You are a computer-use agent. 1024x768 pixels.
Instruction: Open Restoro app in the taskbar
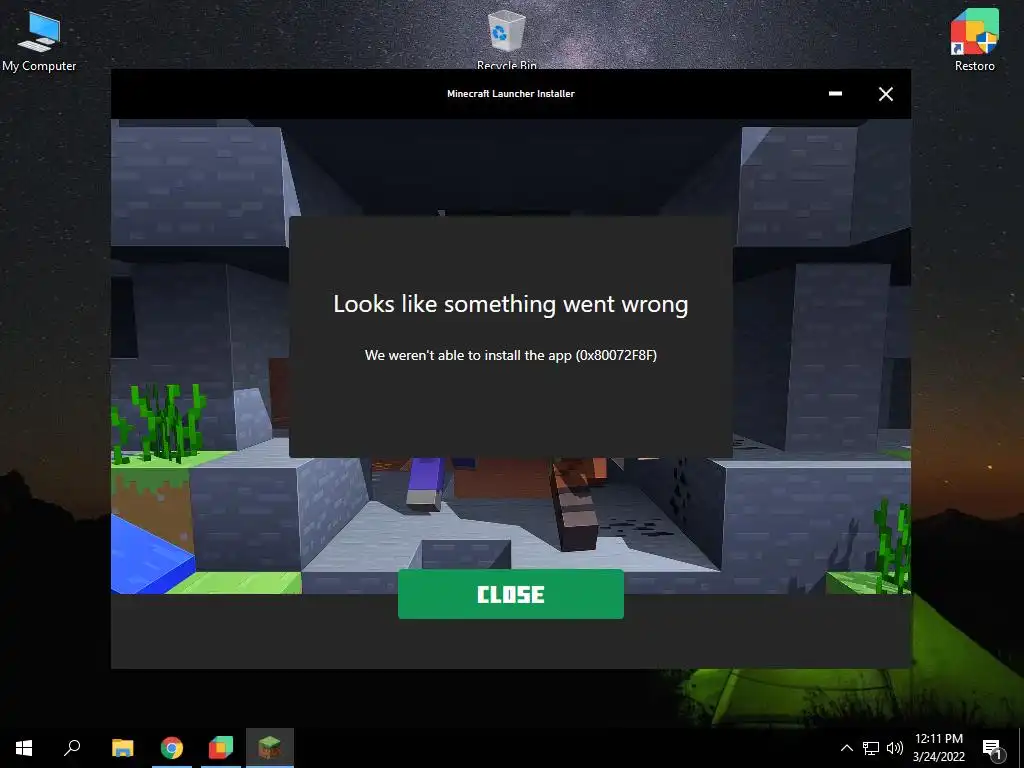pos(221,748)
